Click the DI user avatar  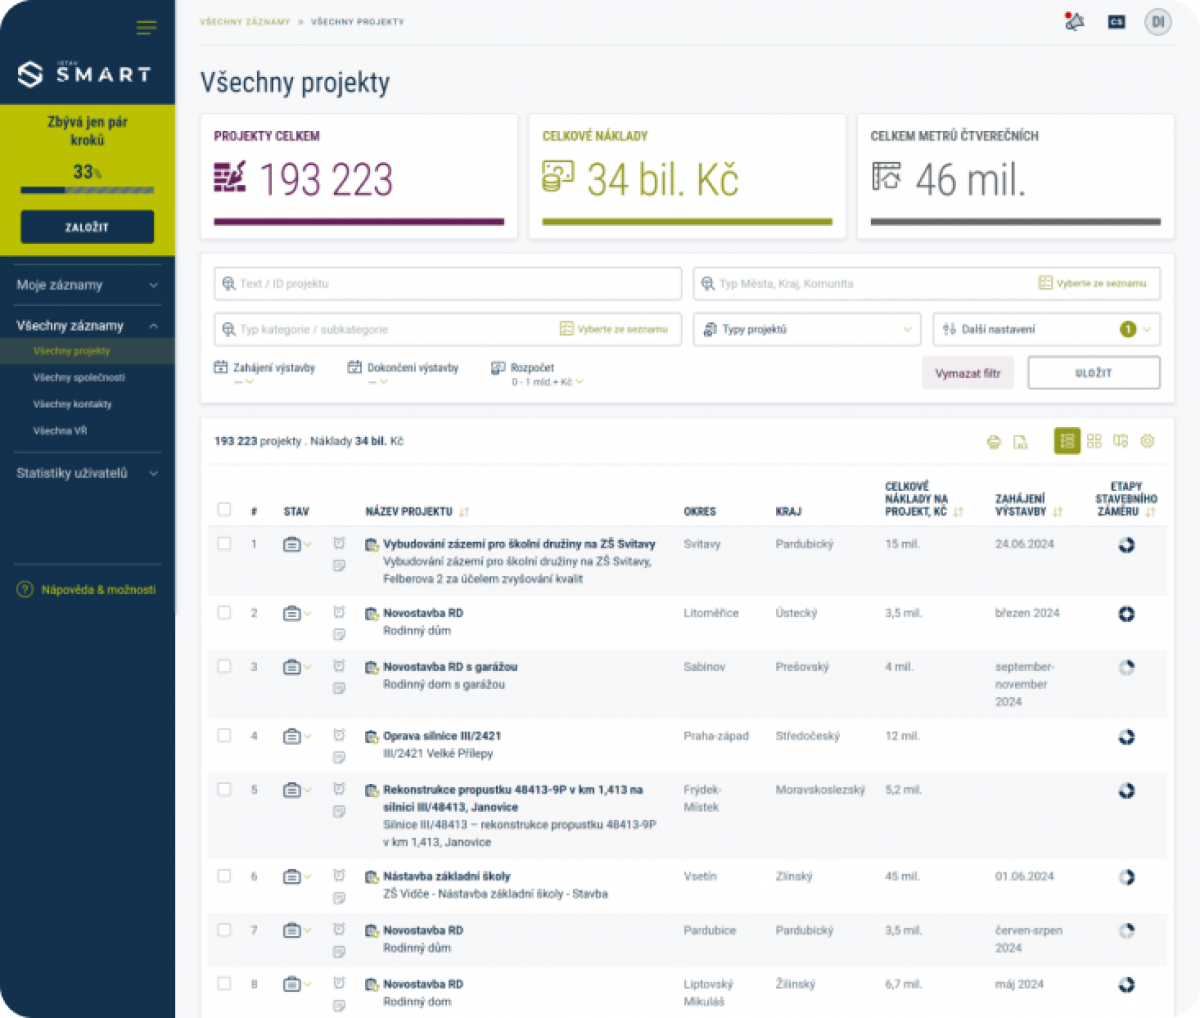tap(1157, 21)
